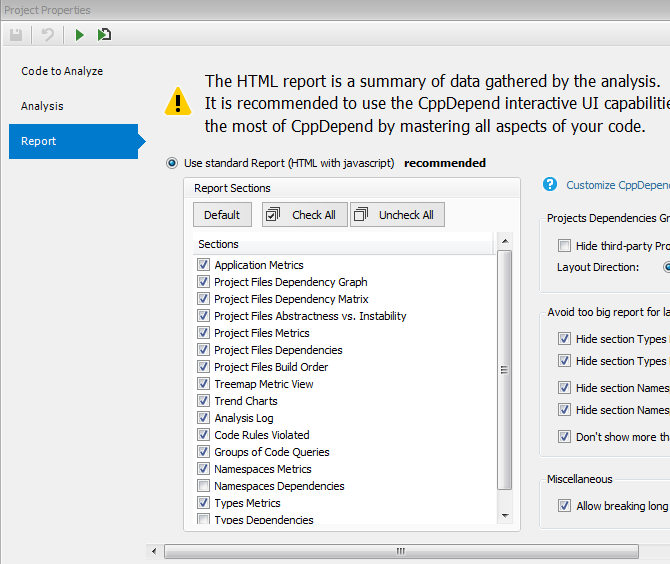Click the Save project toolbar icon
This screenshot has height=564, width=670.
point(16,35)
